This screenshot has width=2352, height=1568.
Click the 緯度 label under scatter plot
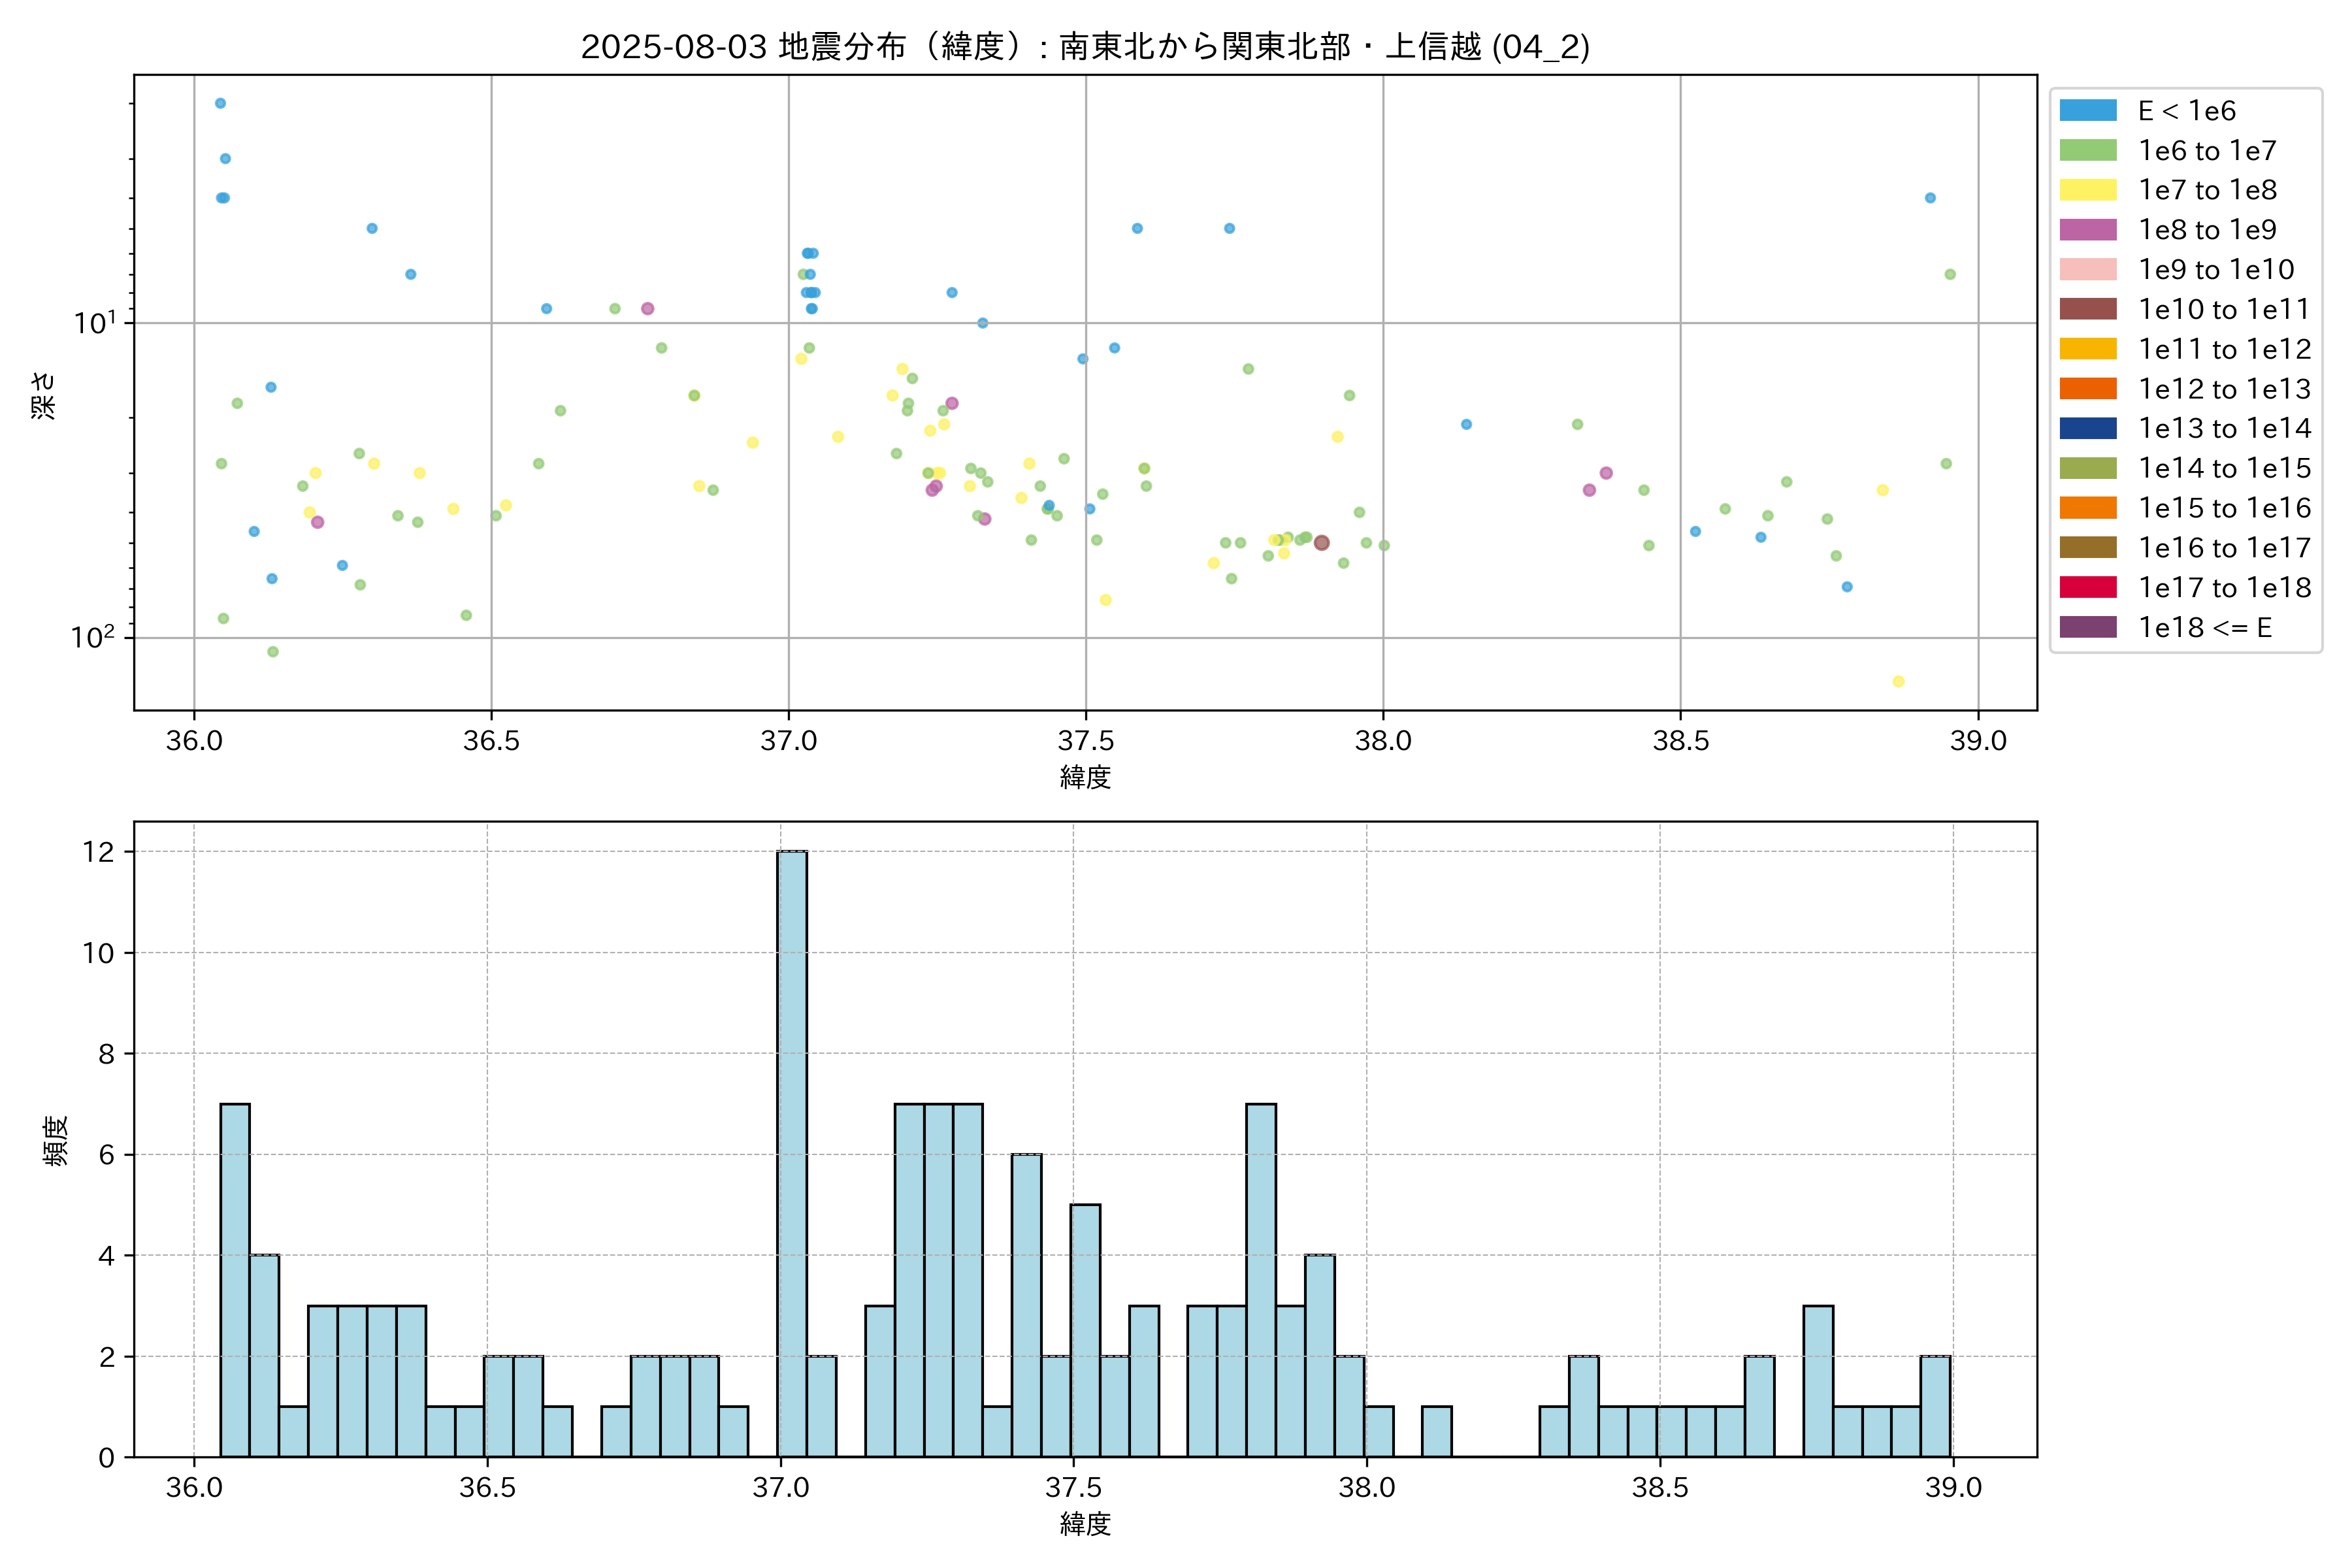[x=1085, y=777]
